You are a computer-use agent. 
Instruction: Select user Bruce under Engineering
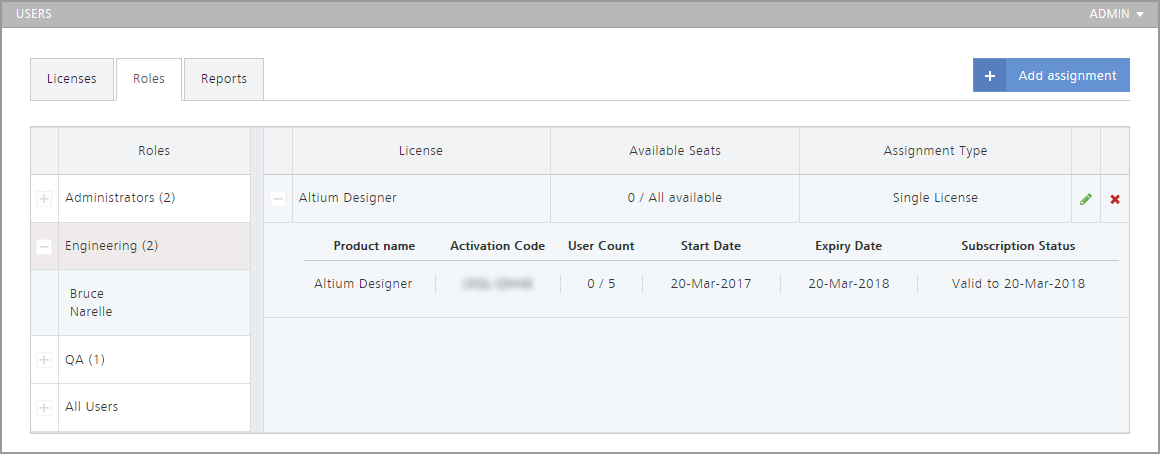pos(87,294)
